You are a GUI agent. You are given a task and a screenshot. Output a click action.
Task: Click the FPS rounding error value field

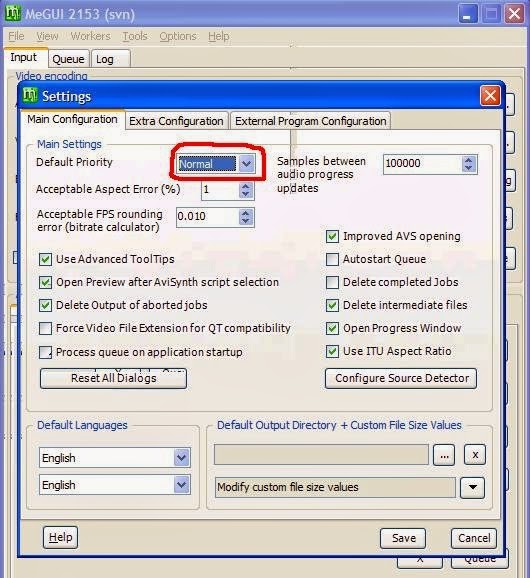pyautogui.click(x=208, y=216)
